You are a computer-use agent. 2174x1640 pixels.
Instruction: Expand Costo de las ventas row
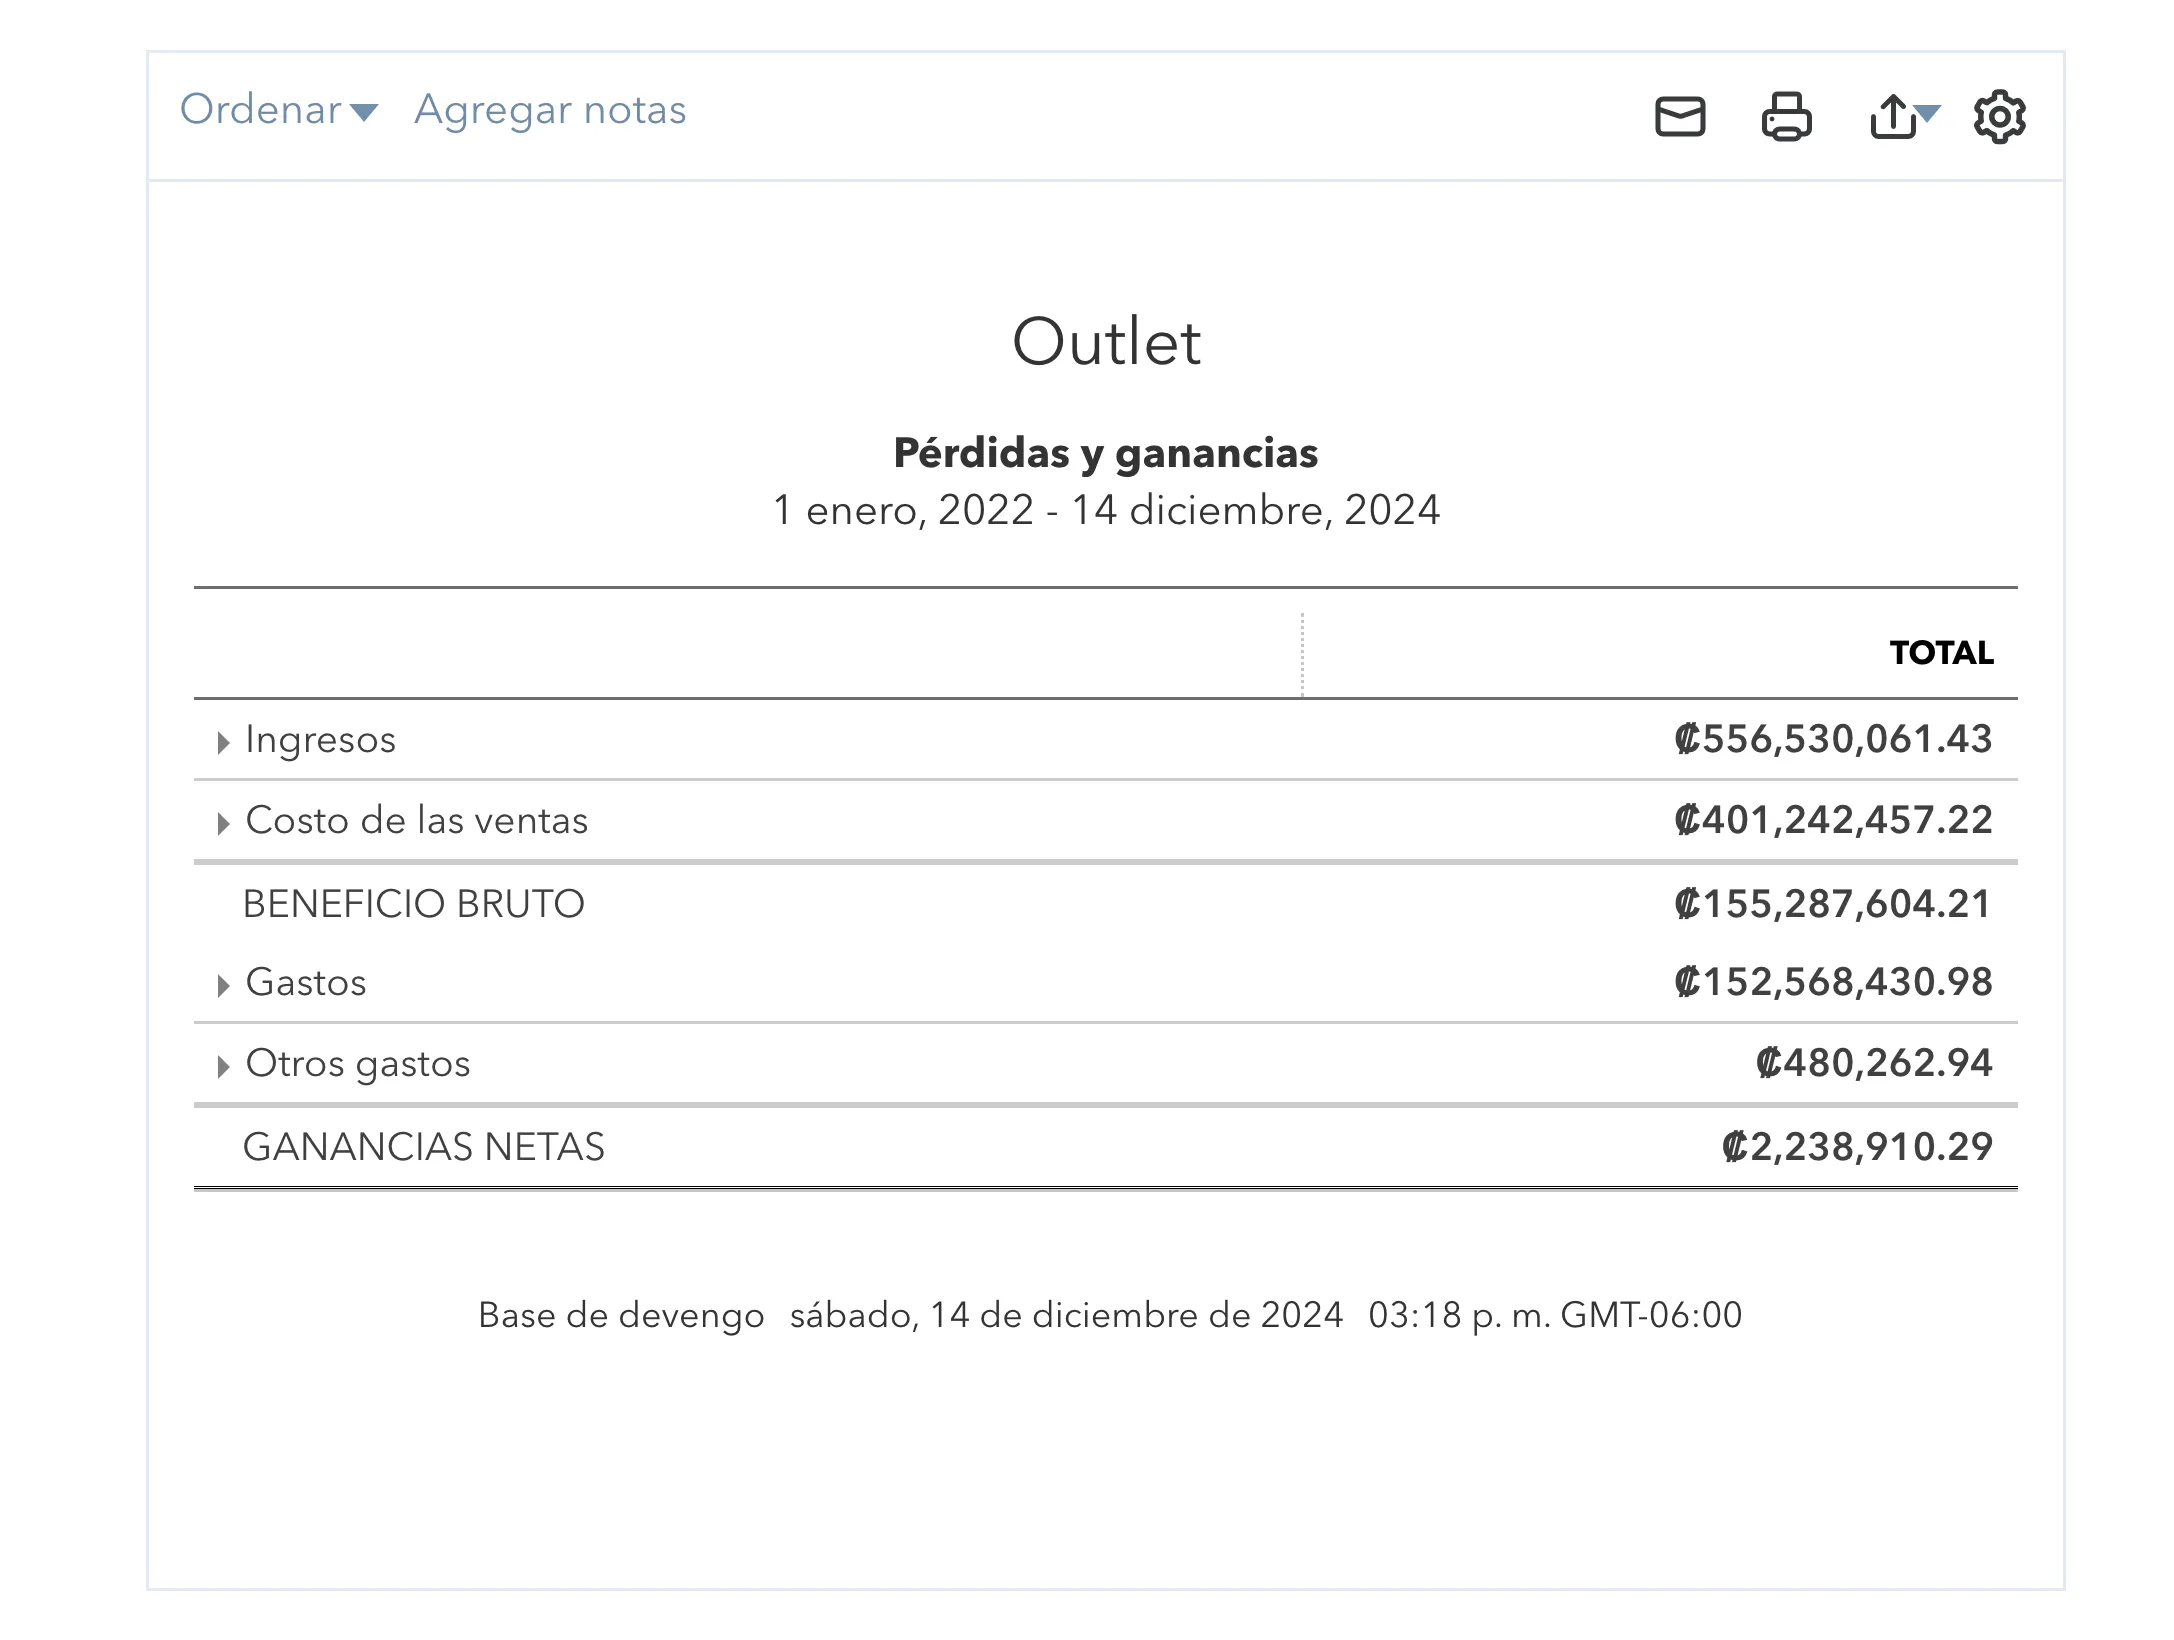[223, 823]
